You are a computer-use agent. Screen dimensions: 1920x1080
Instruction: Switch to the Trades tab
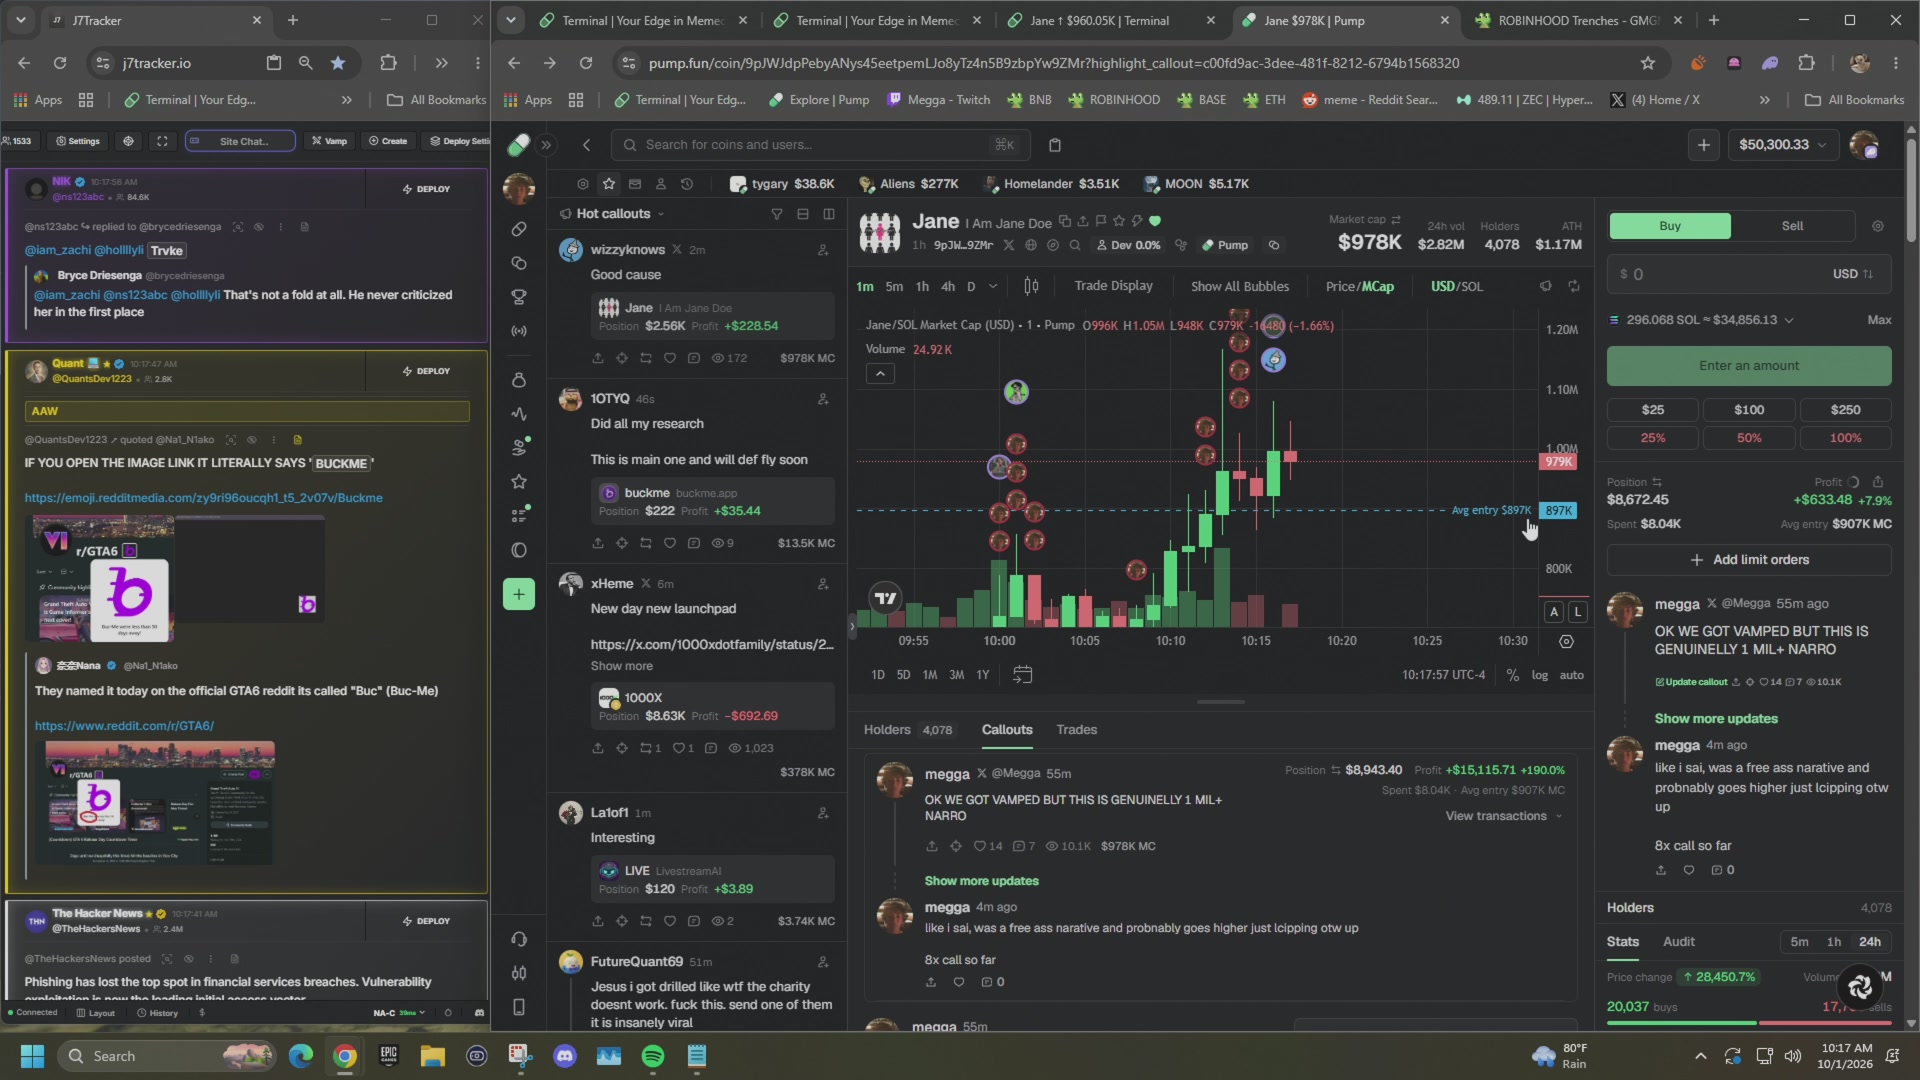pyautogui.click(x=1076, y=730)
